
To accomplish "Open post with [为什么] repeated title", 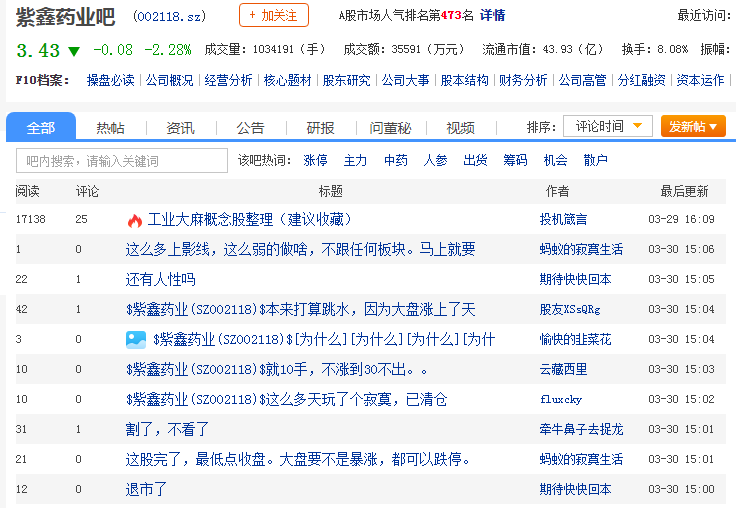I will [x=324, y=339].
